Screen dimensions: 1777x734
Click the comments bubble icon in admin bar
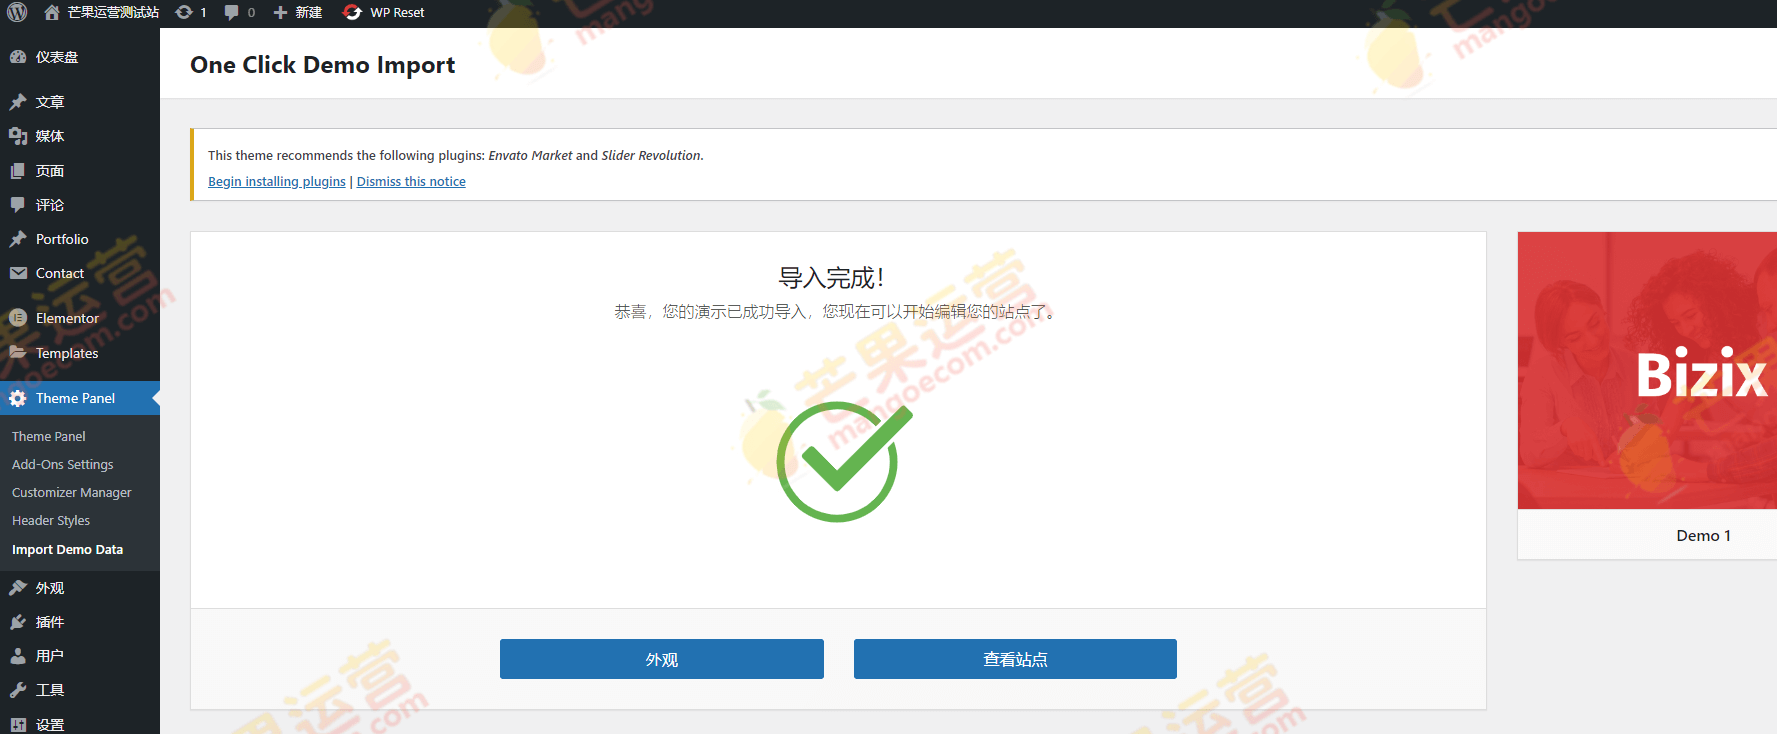coord(232,12)
